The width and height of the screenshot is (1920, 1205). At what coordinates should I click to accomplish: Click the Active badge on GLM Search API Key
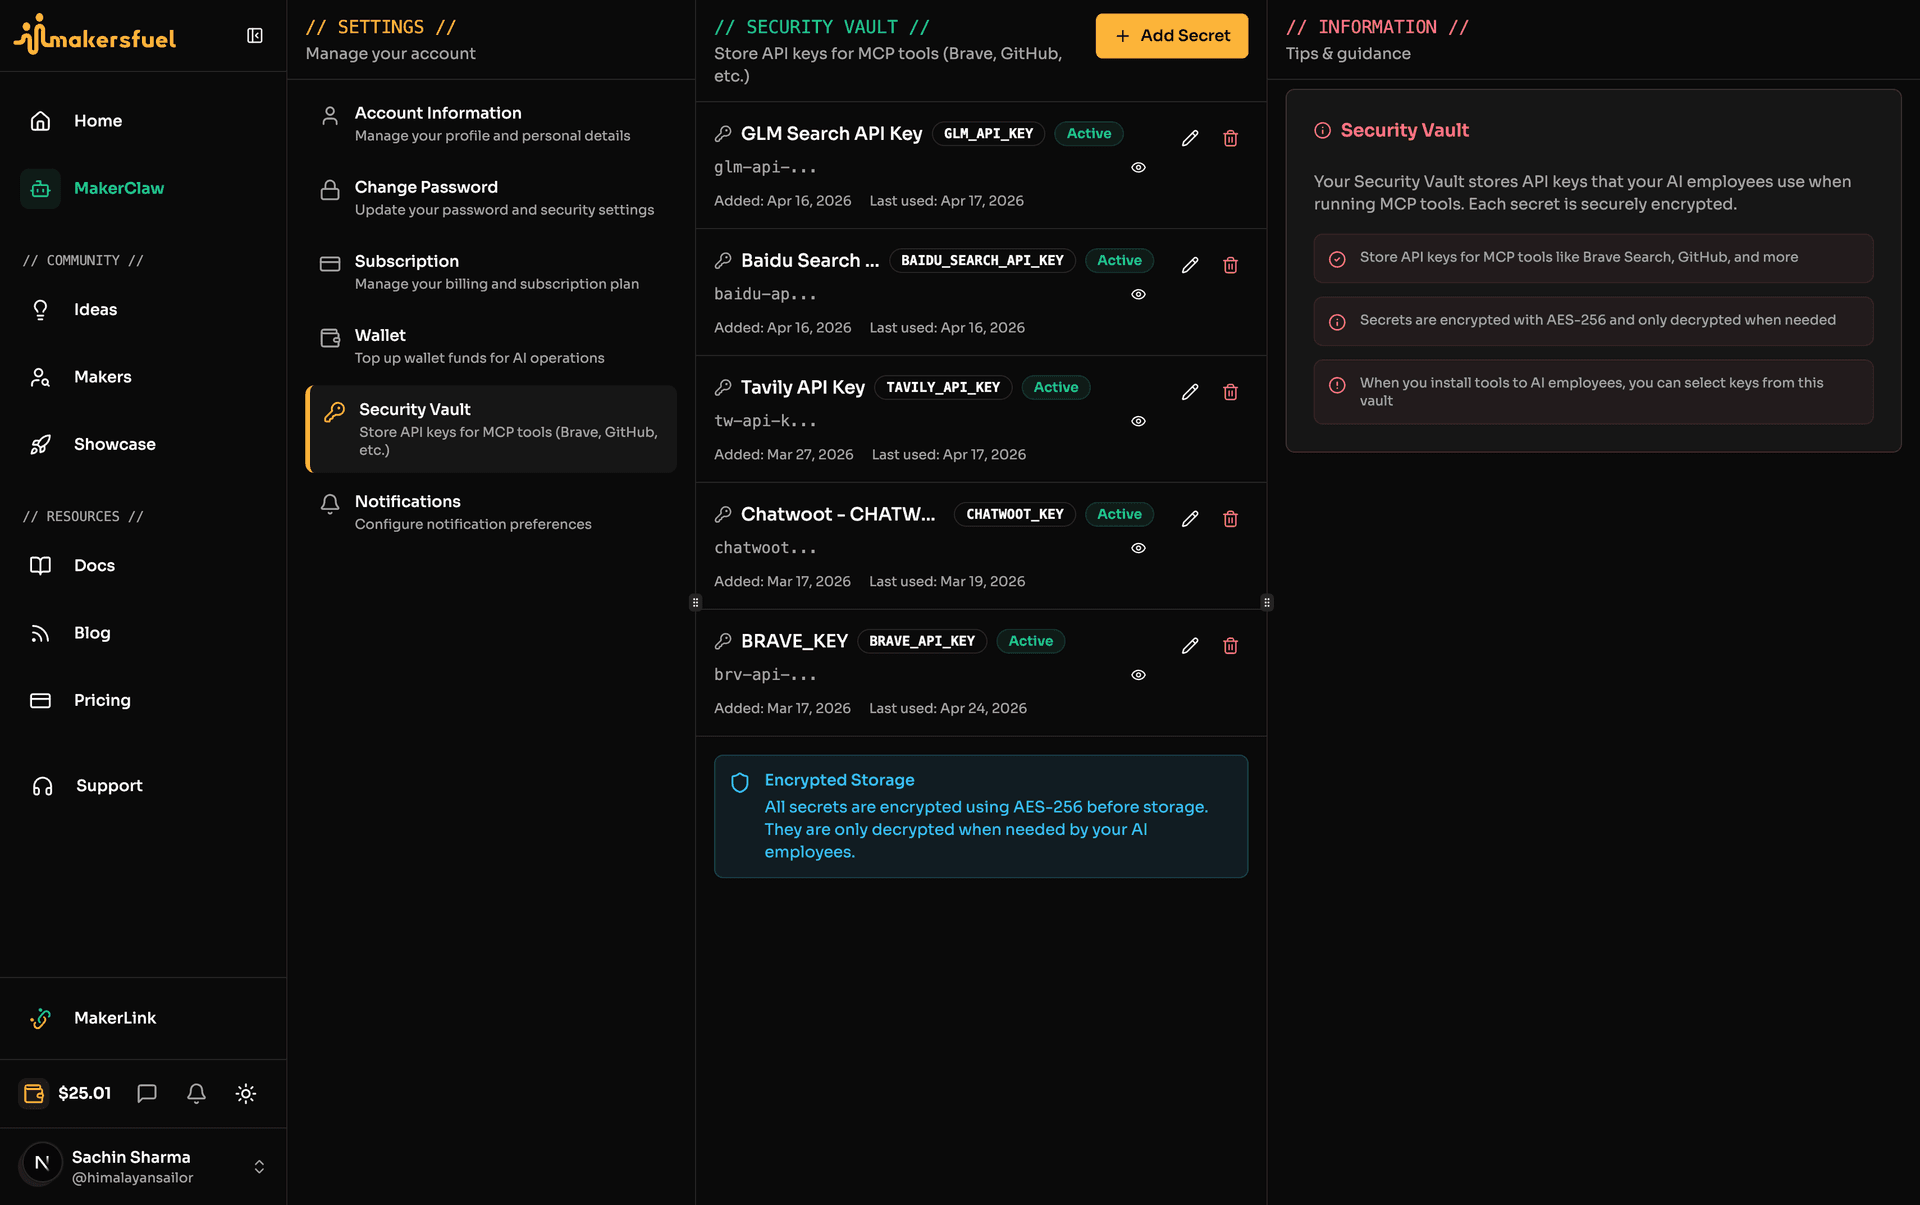click(1089, 134)
